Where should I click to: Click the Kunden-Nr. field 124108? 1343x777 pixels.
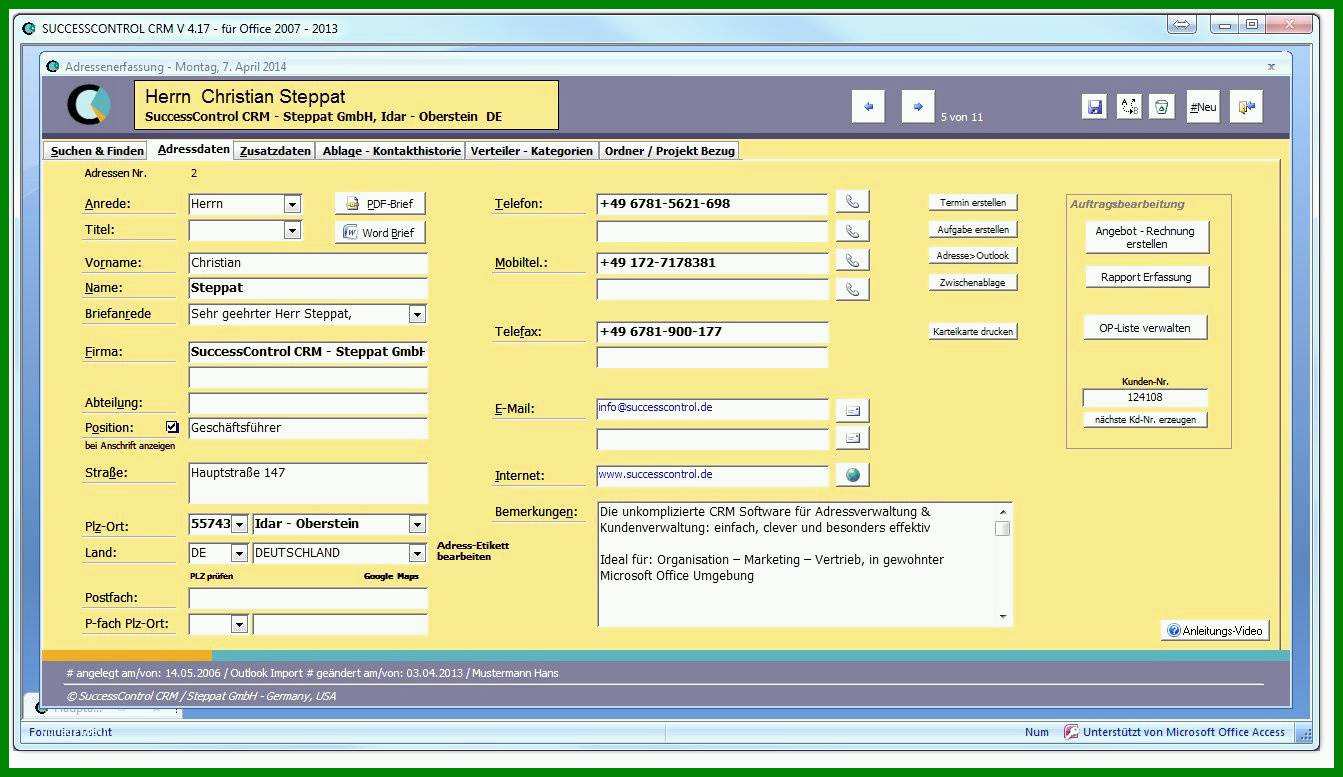tap(1145, 398)
